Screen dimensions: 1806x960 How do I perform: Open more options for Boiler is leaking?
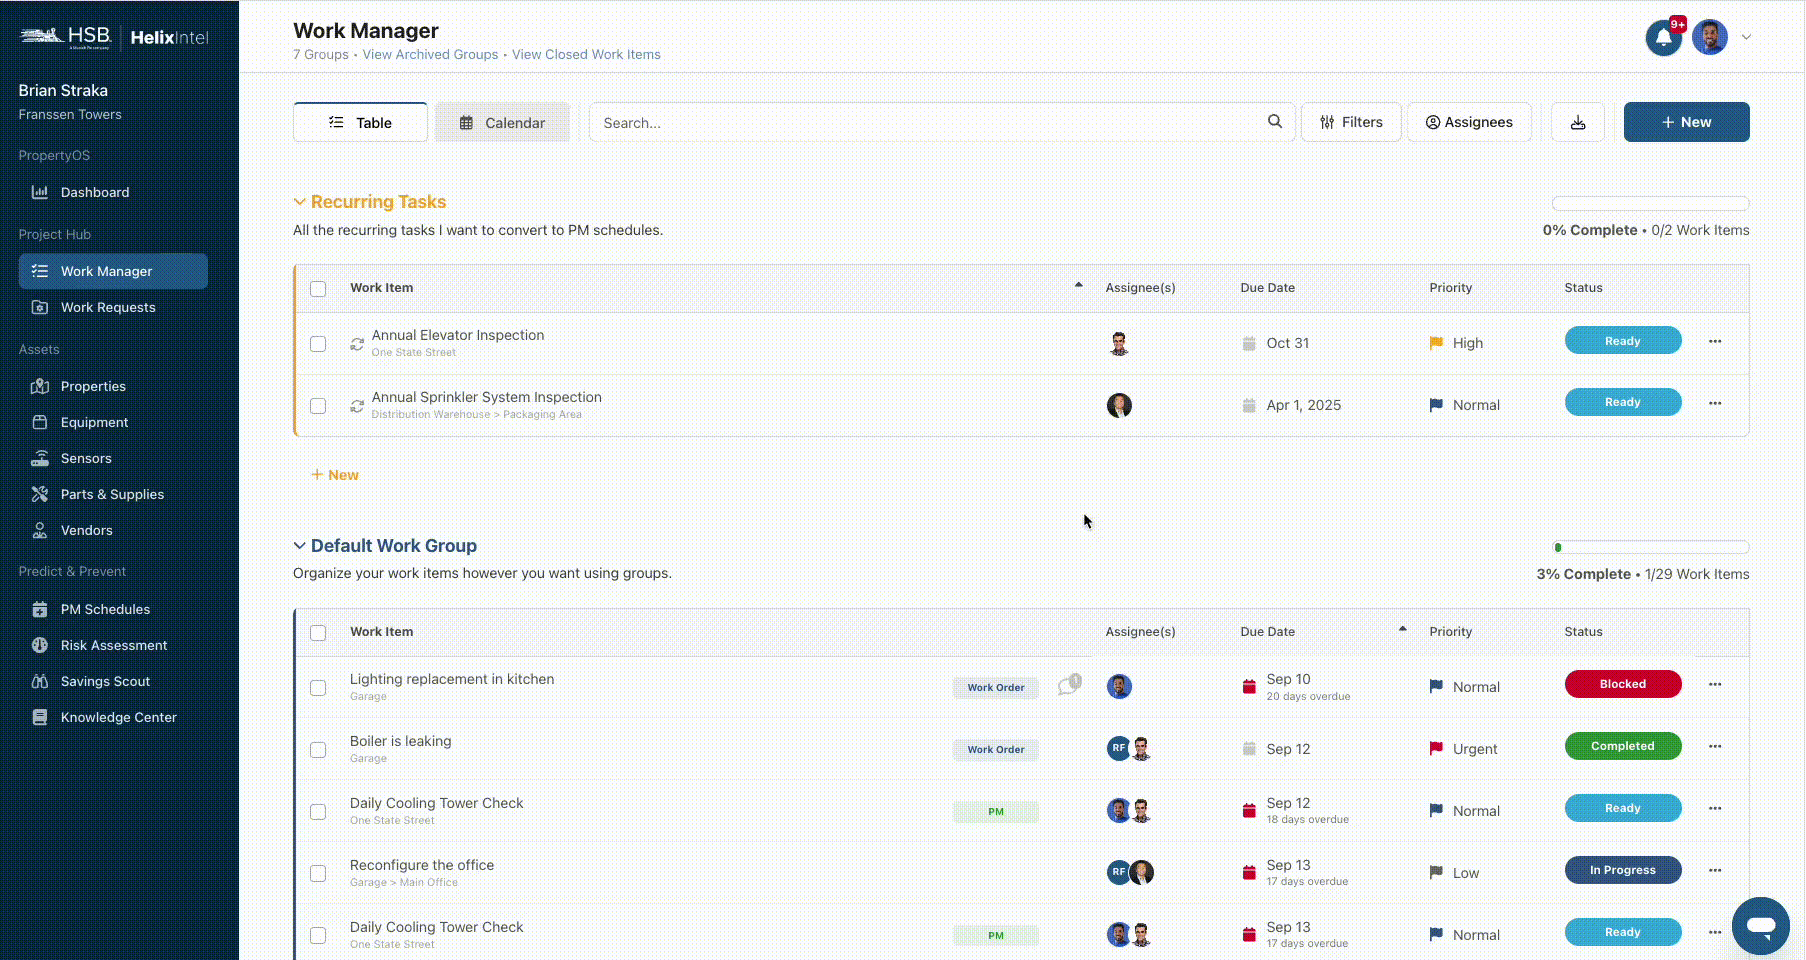(x=1715, y=746)
